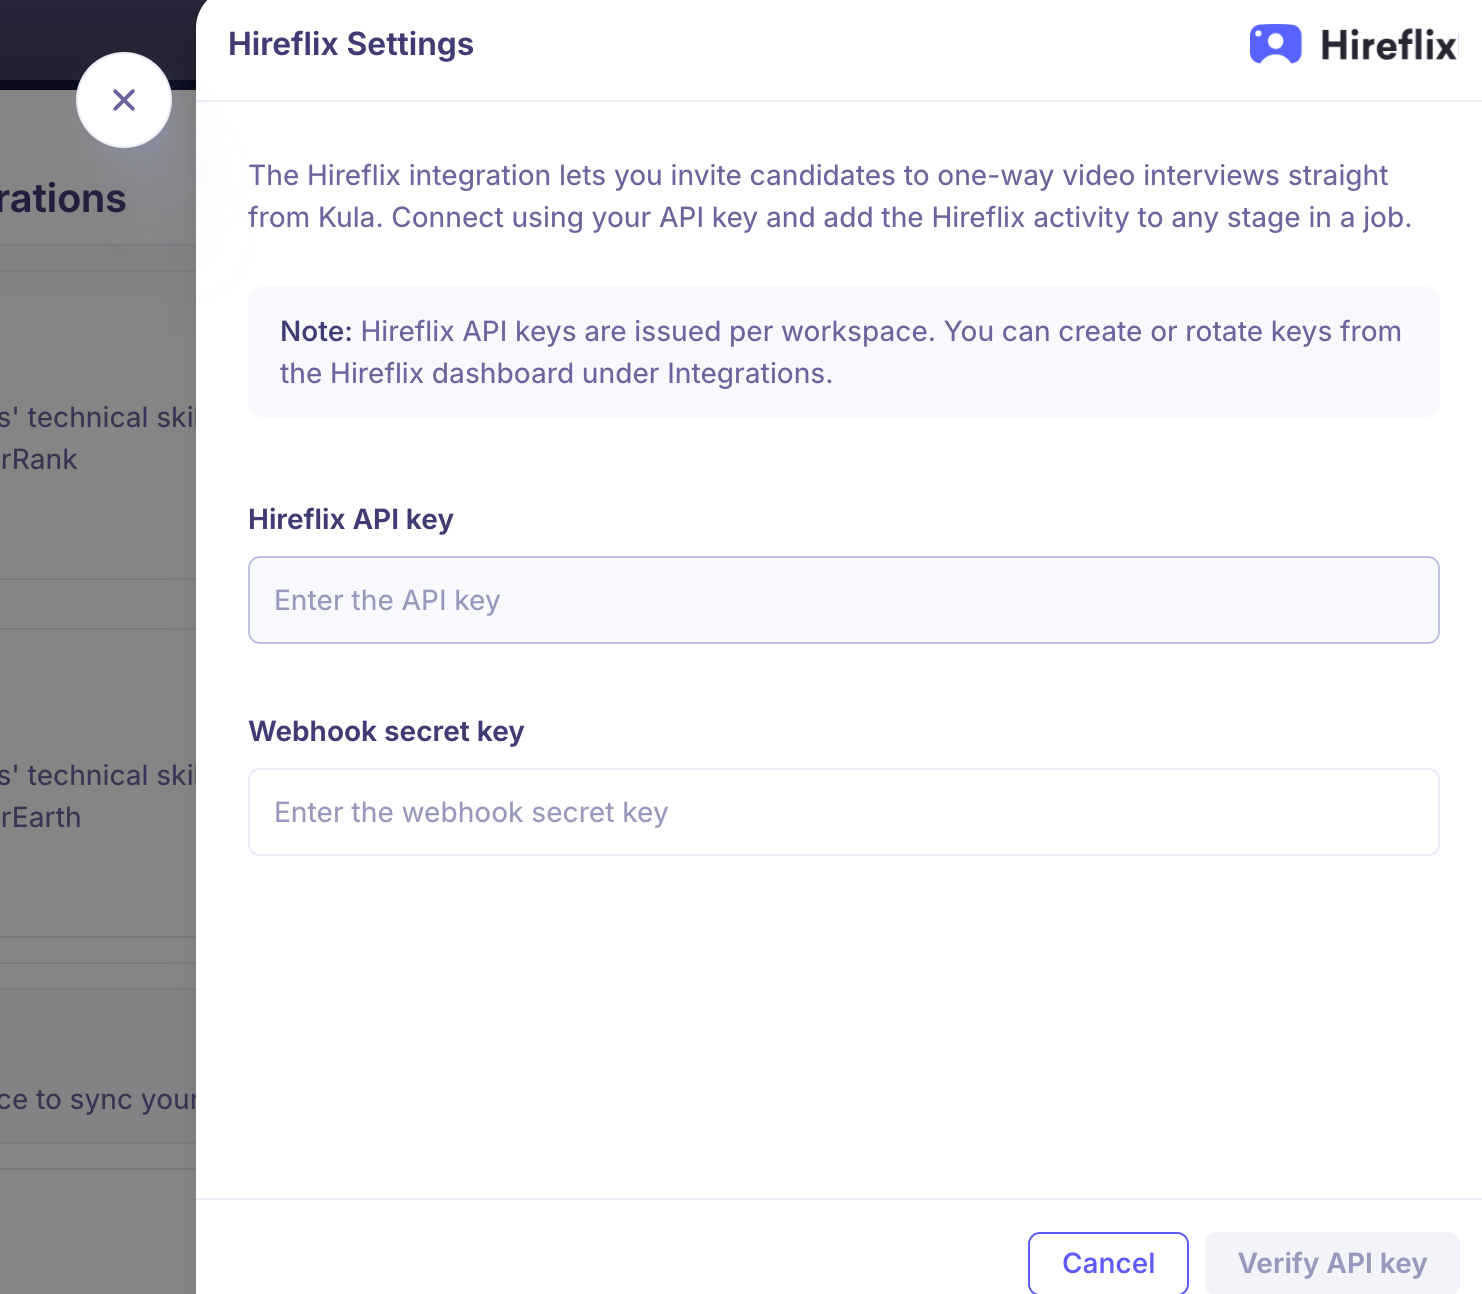Click the dimmed HackerEarth text behind panel
The image size is (1482, 1294).
[x=42, y=817]
